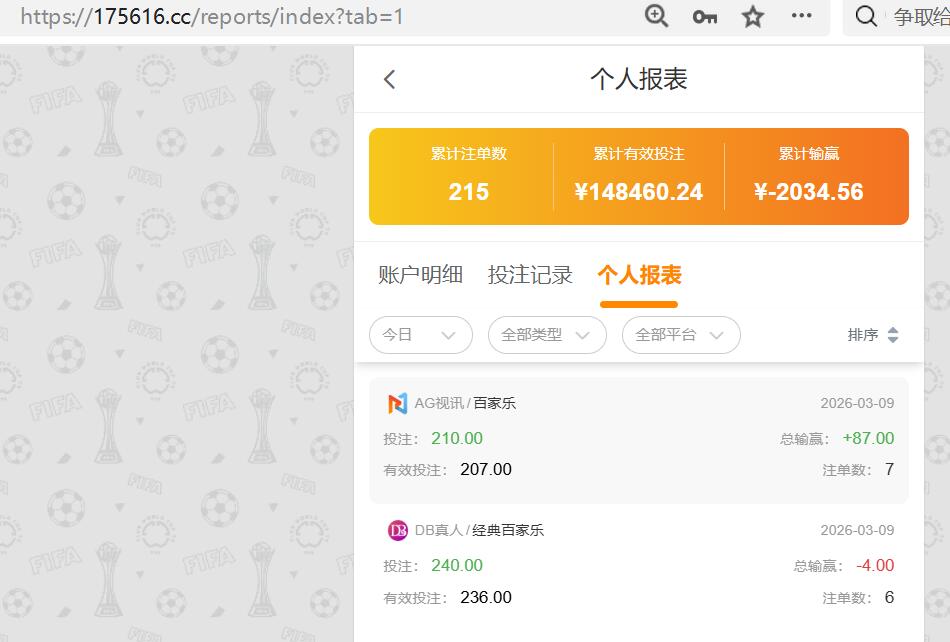The width and height of the screenshot is (950, 642).
Task: Tap the back arrow above 个人报表
Action: pyautogui.click(x=390, y=79)
